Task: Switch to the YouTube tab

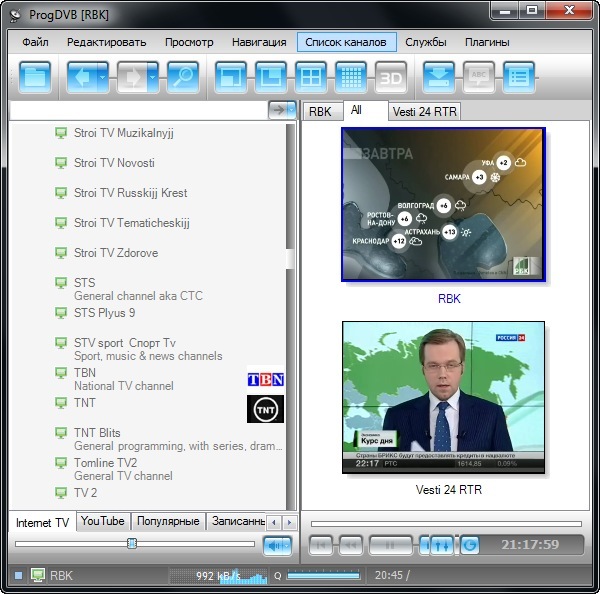Action: tap(103, 521)
